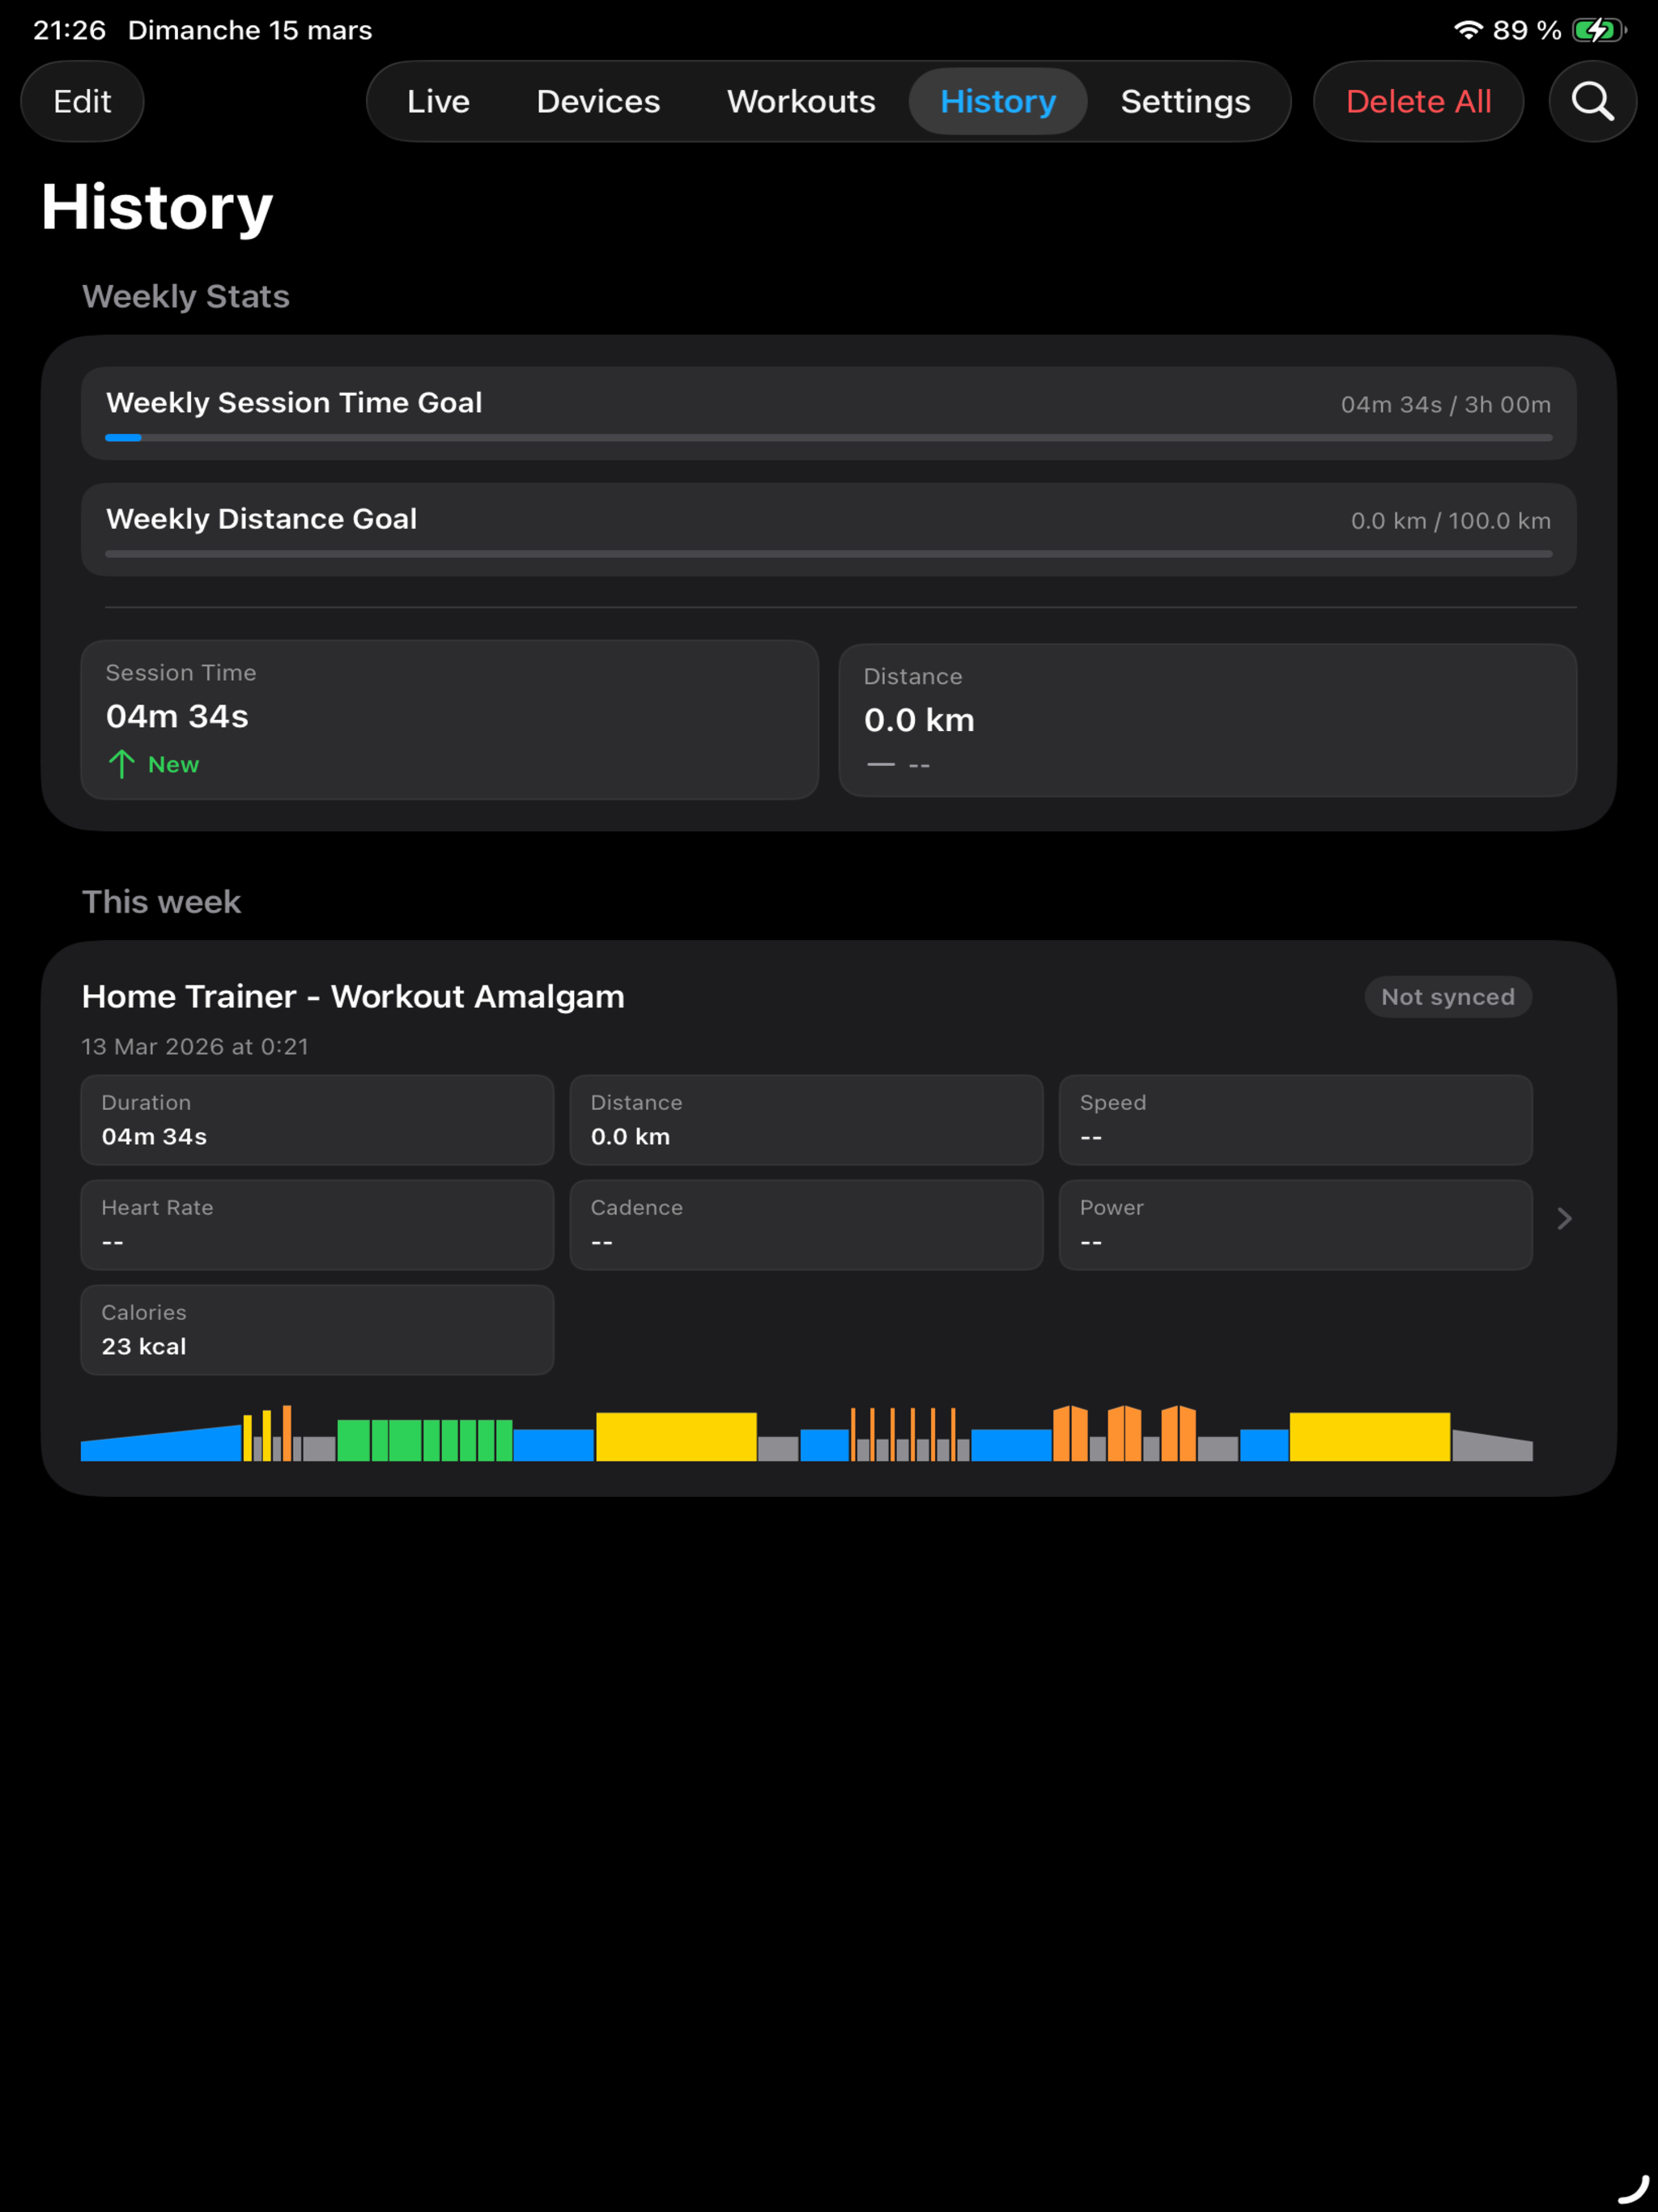Viewport: 1658px width, 2212px height.
Task: Click the 13 Mar 2026 at 0:21 date
Action: click(x=195, y=1046)
